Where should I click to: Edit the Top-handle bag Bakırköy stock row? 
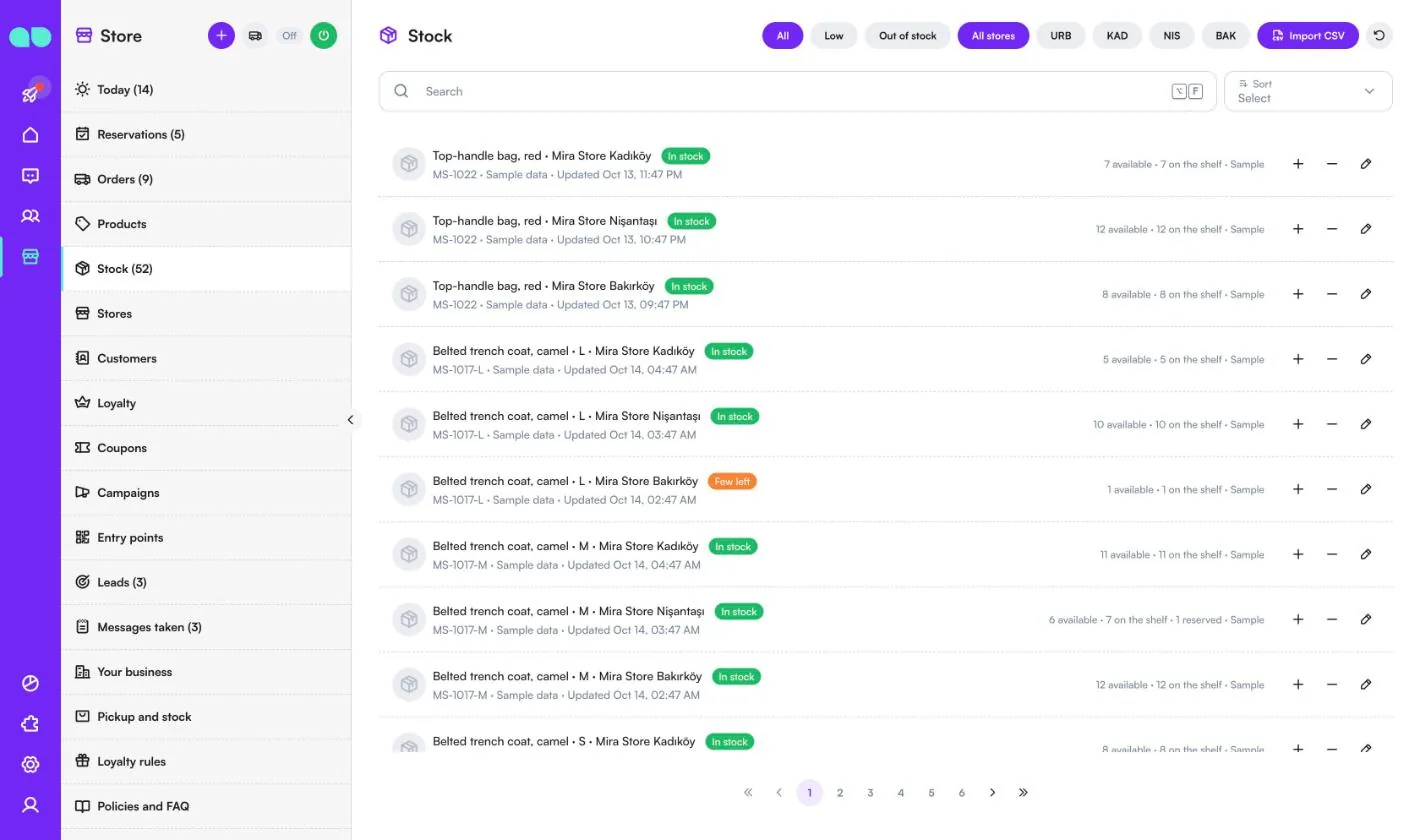pyautogui.click(x=1366, y=294)
